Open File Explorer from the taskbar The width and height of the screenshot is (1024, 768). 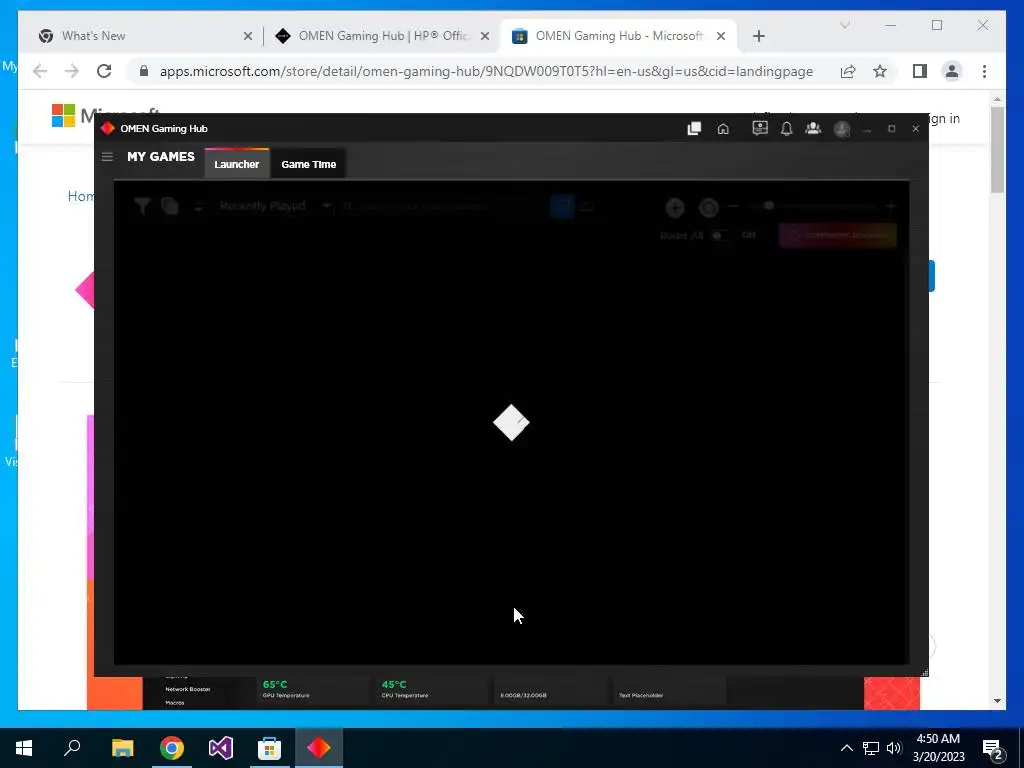click(x=122, y=748)
